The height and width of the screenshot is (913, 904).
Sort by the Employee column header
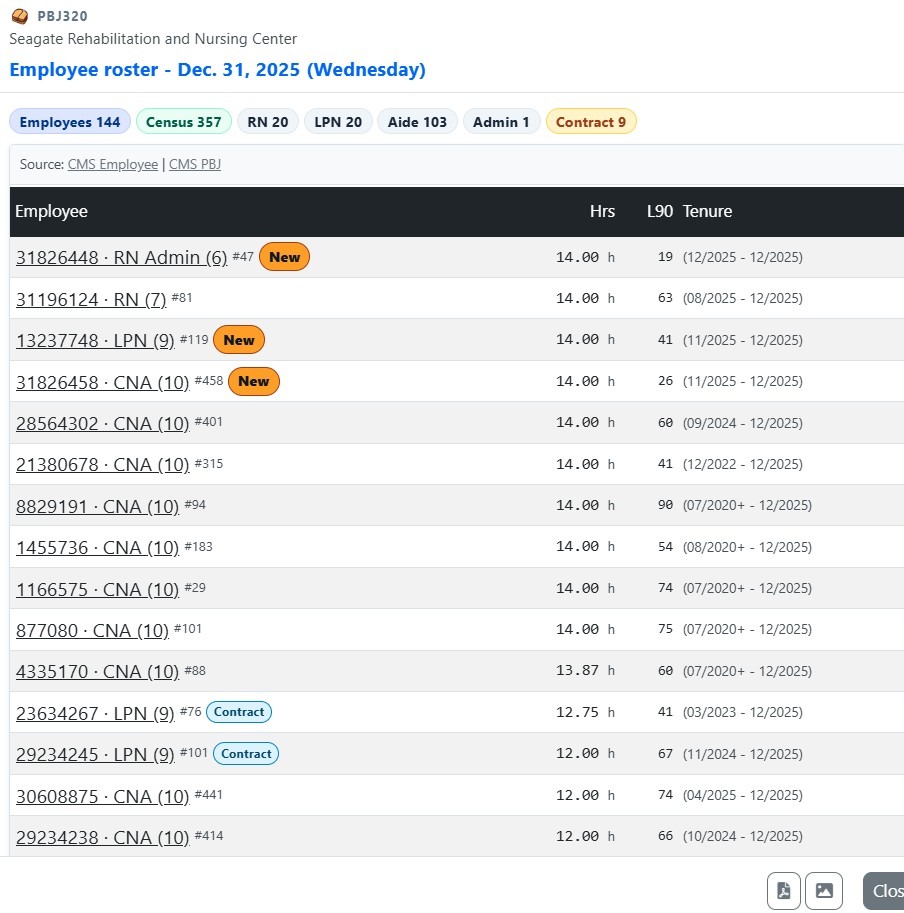(x=51, y=211)
